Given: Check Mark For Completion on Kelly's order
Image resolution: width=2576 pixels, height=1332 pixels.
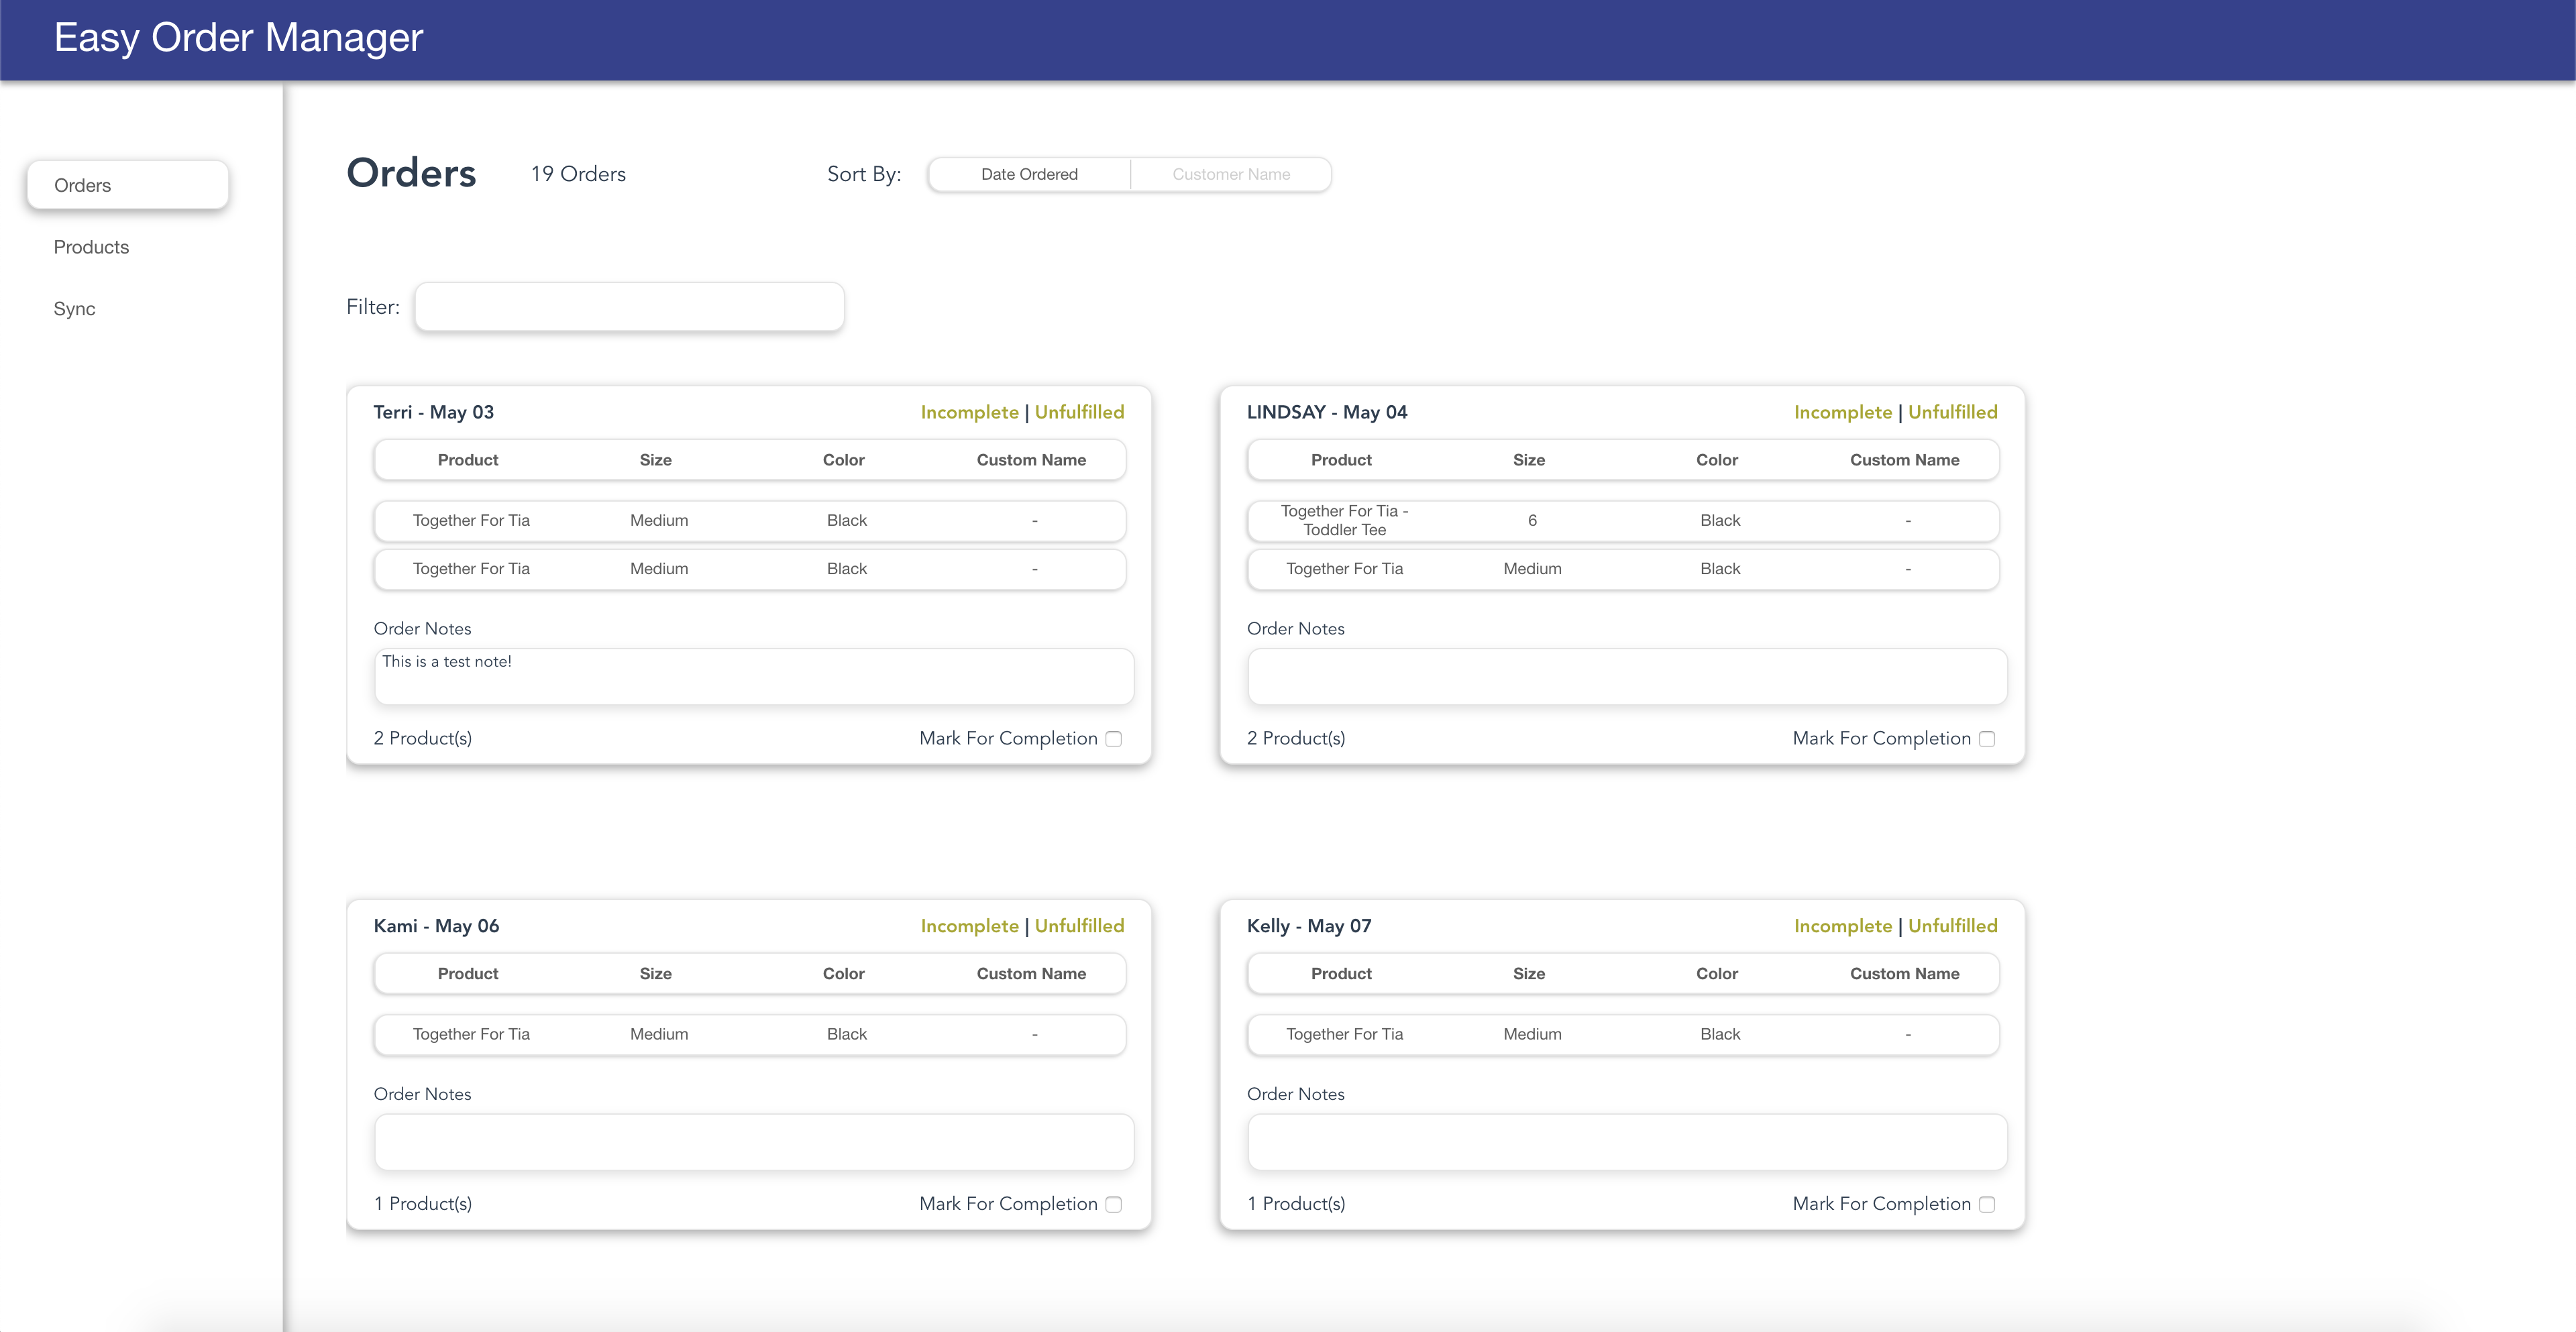Looking at the screenshot, I should click(x=1987, y=1205).
